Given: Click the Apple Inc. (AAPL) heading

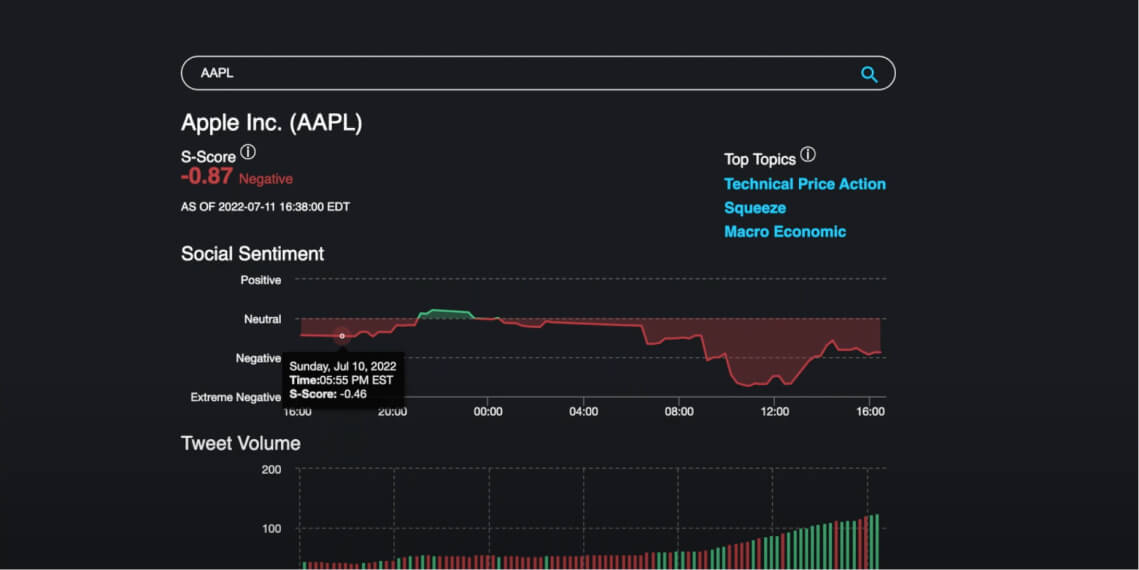Looking at the screenshot, I should click(272, 123).
